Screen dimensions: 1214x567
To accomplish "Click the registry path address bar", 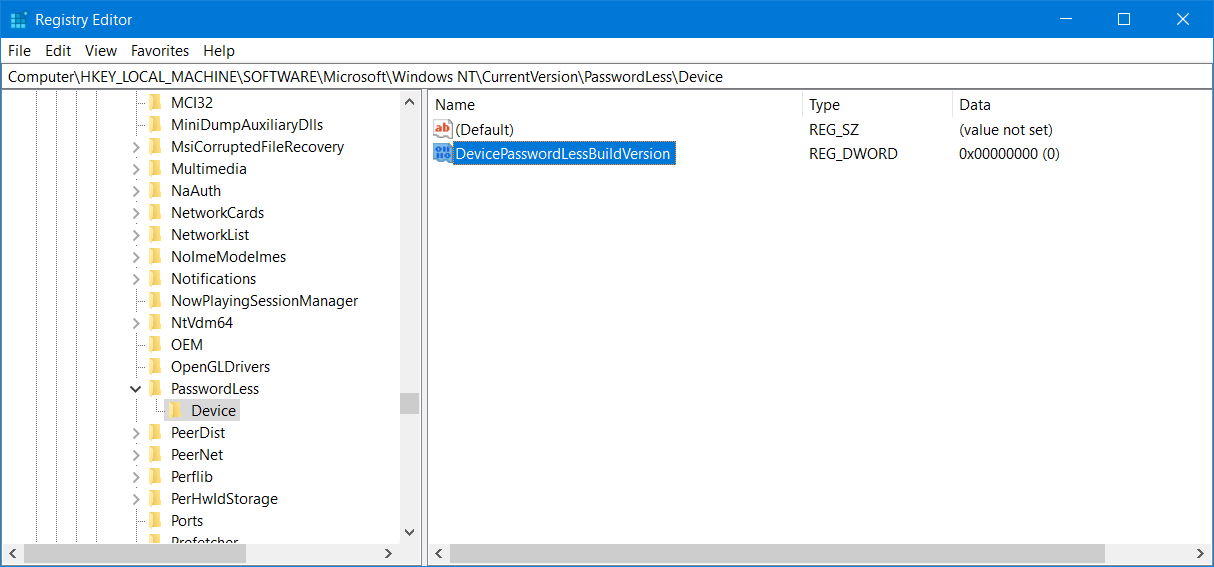I will point(600,77).
